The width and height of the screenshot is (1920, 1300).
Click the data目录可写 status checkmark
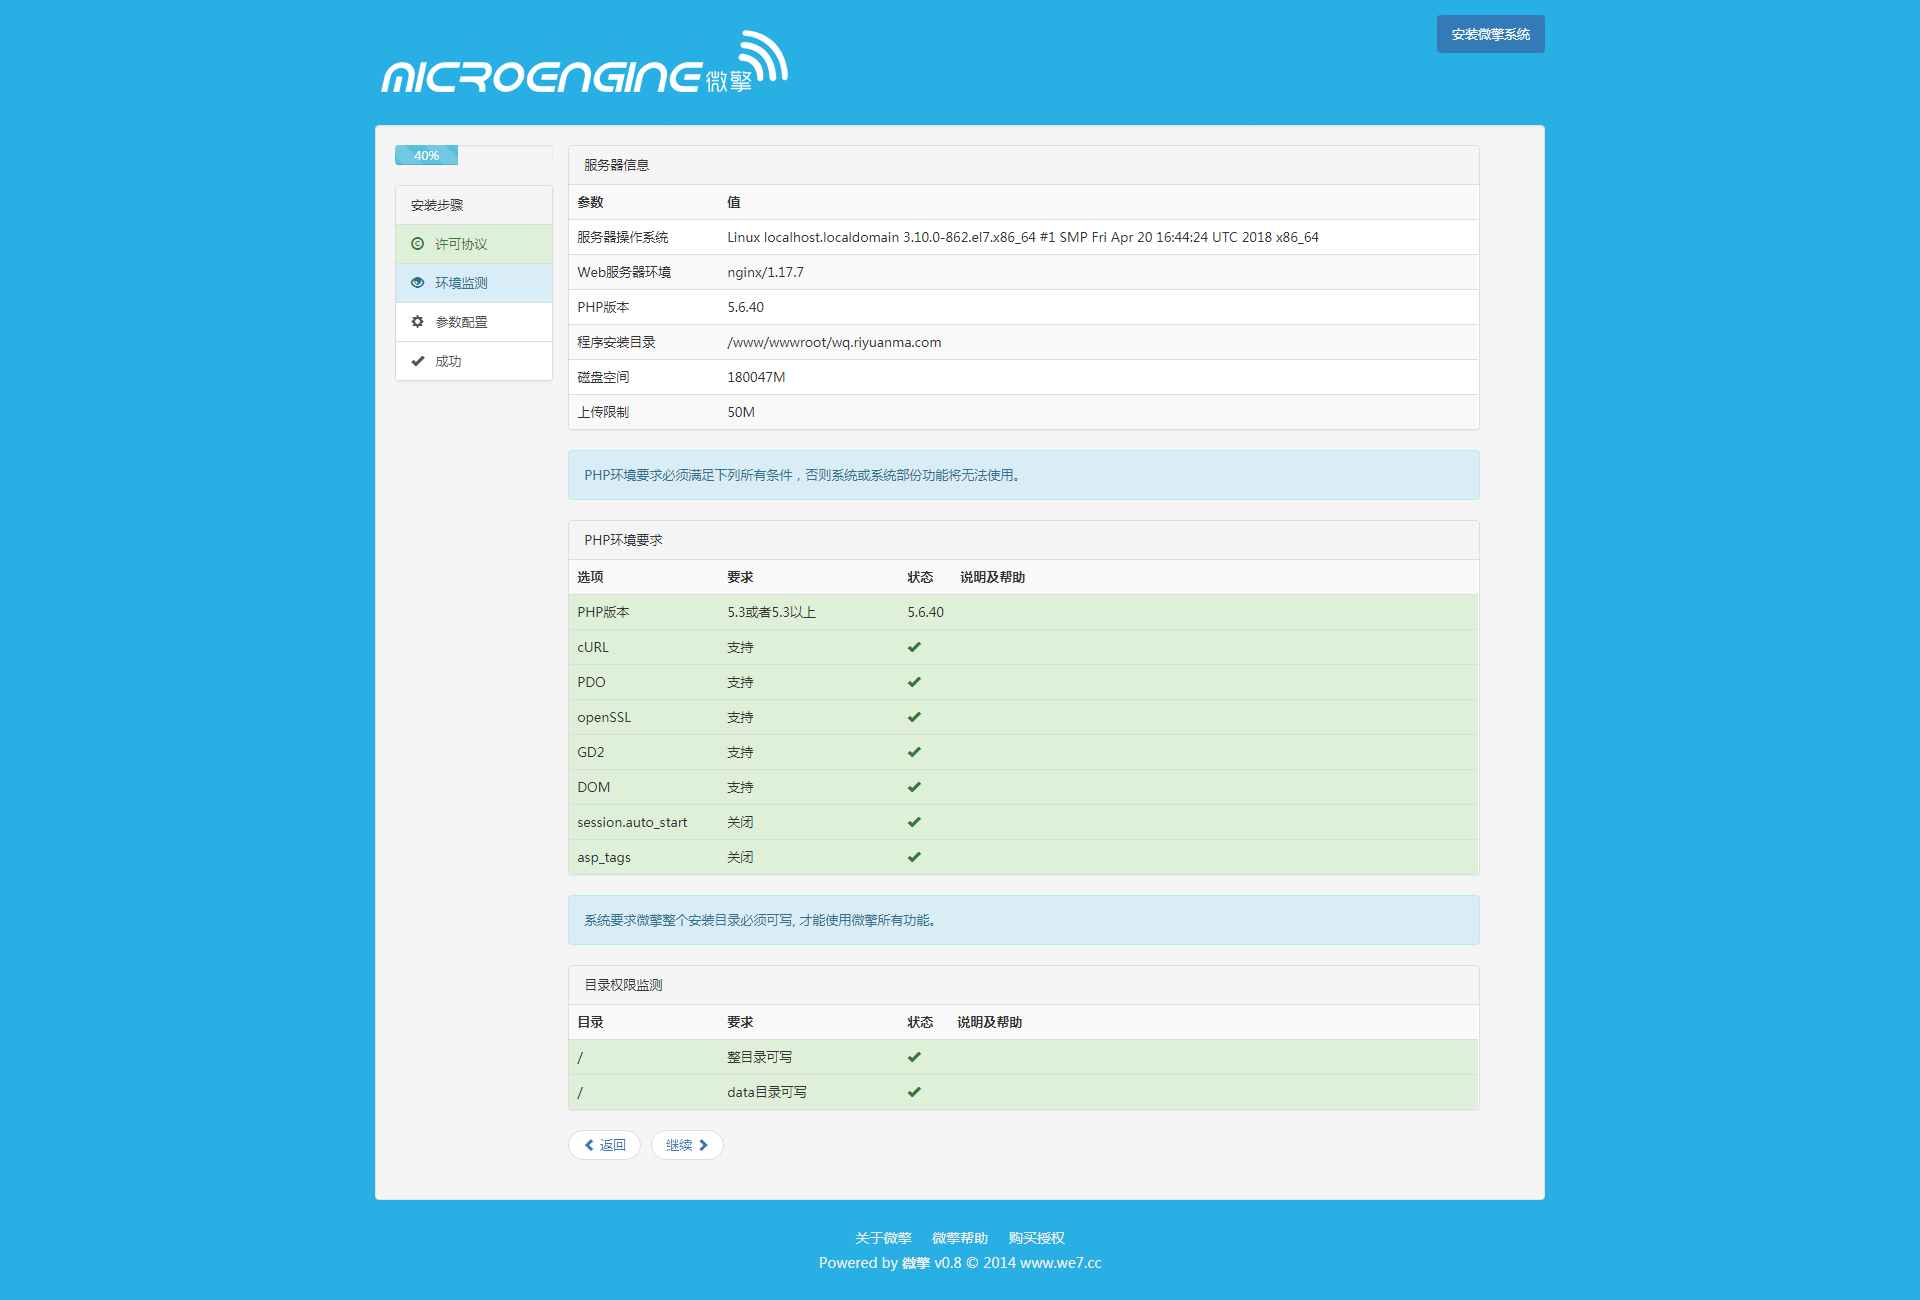pos(914,1092)
